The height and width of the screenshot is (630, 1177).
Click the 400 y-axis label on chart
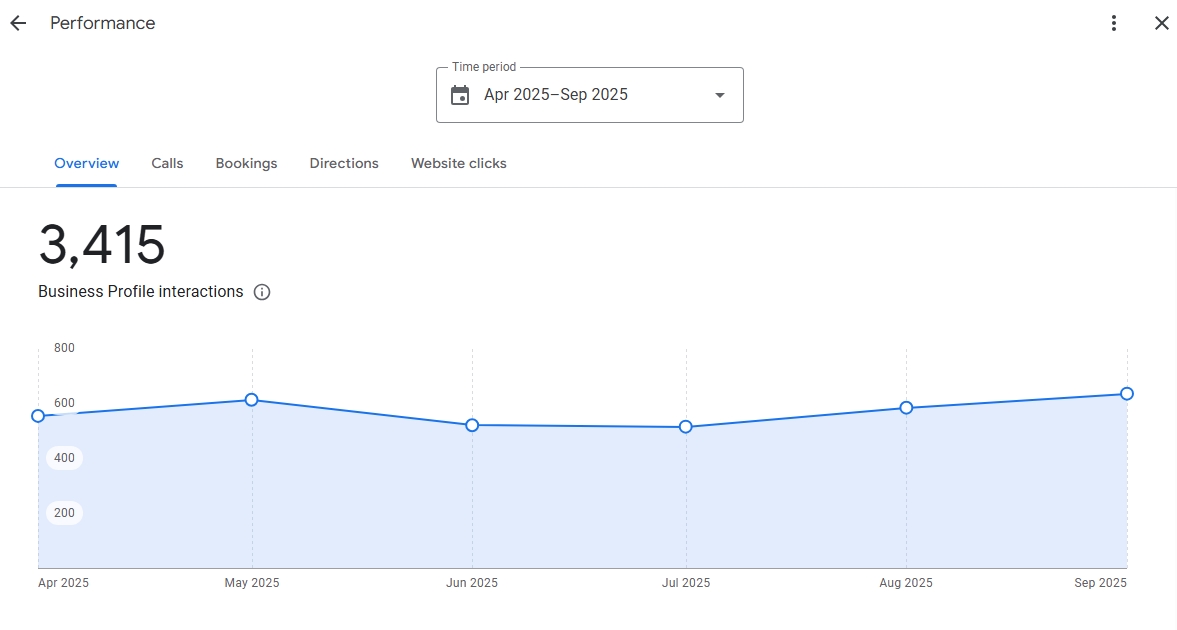pos(64,458)
